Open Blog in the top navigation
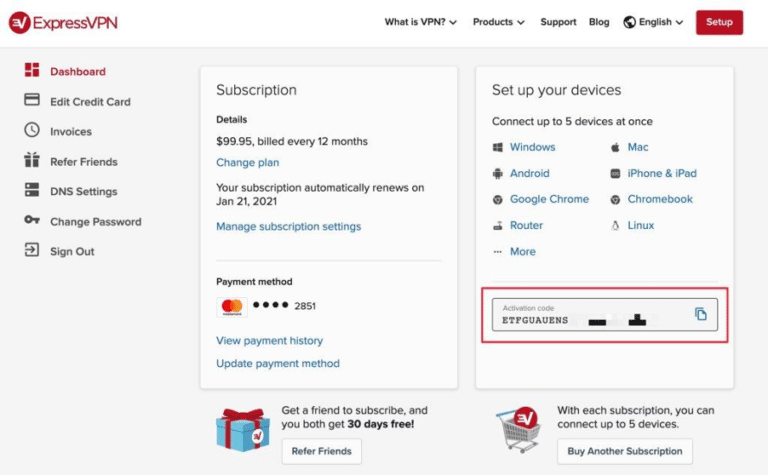 [x=599, y=22]
